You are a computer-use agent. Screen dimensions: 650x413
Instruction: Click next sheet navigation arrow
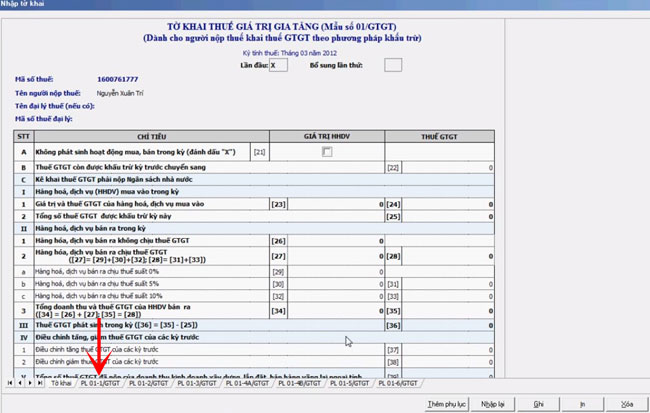tap(29, 383)
